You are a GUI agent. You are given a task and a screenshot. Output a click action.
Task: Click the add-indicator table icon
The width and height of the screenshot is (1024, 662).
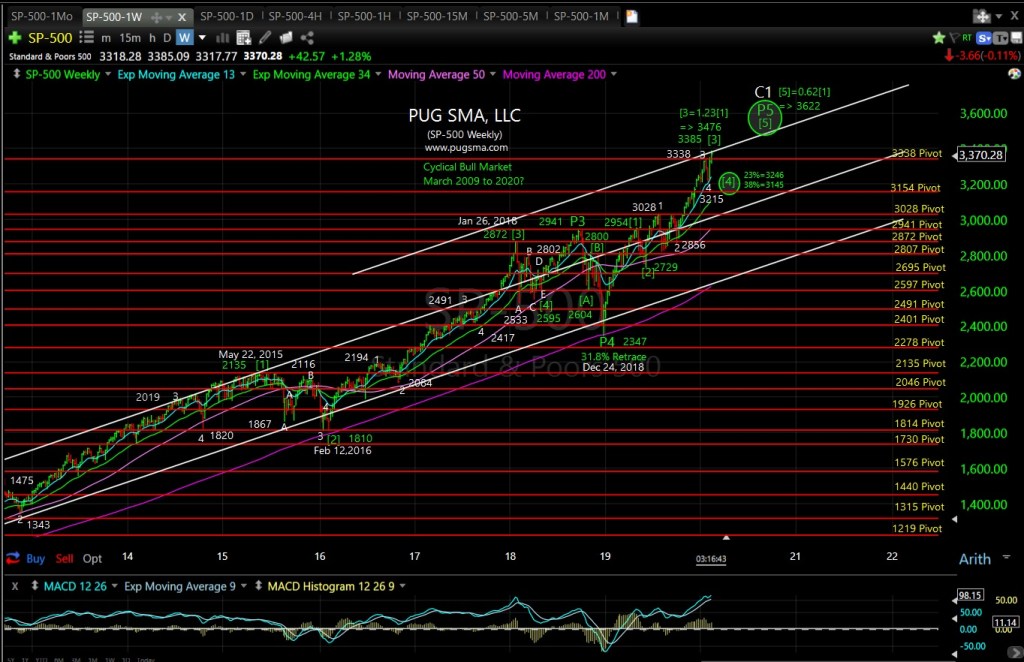click(244, 38)
